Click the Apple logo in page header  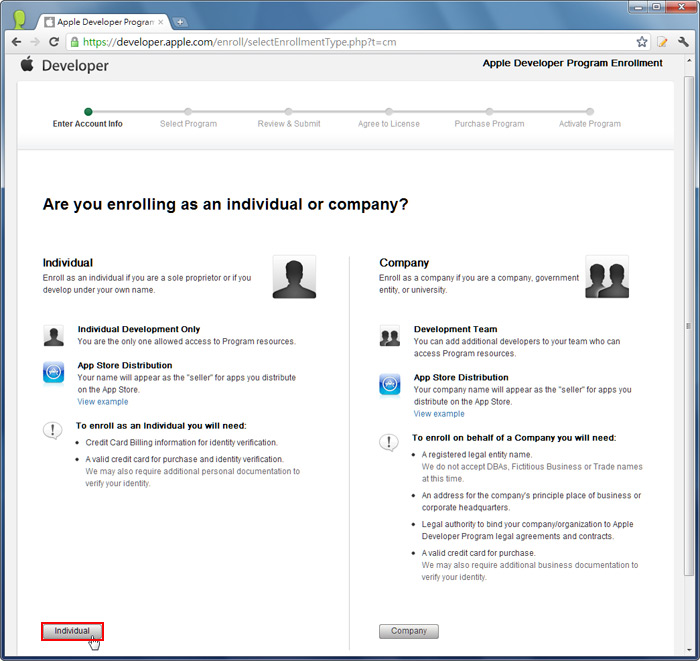click(x=27, y=64)
